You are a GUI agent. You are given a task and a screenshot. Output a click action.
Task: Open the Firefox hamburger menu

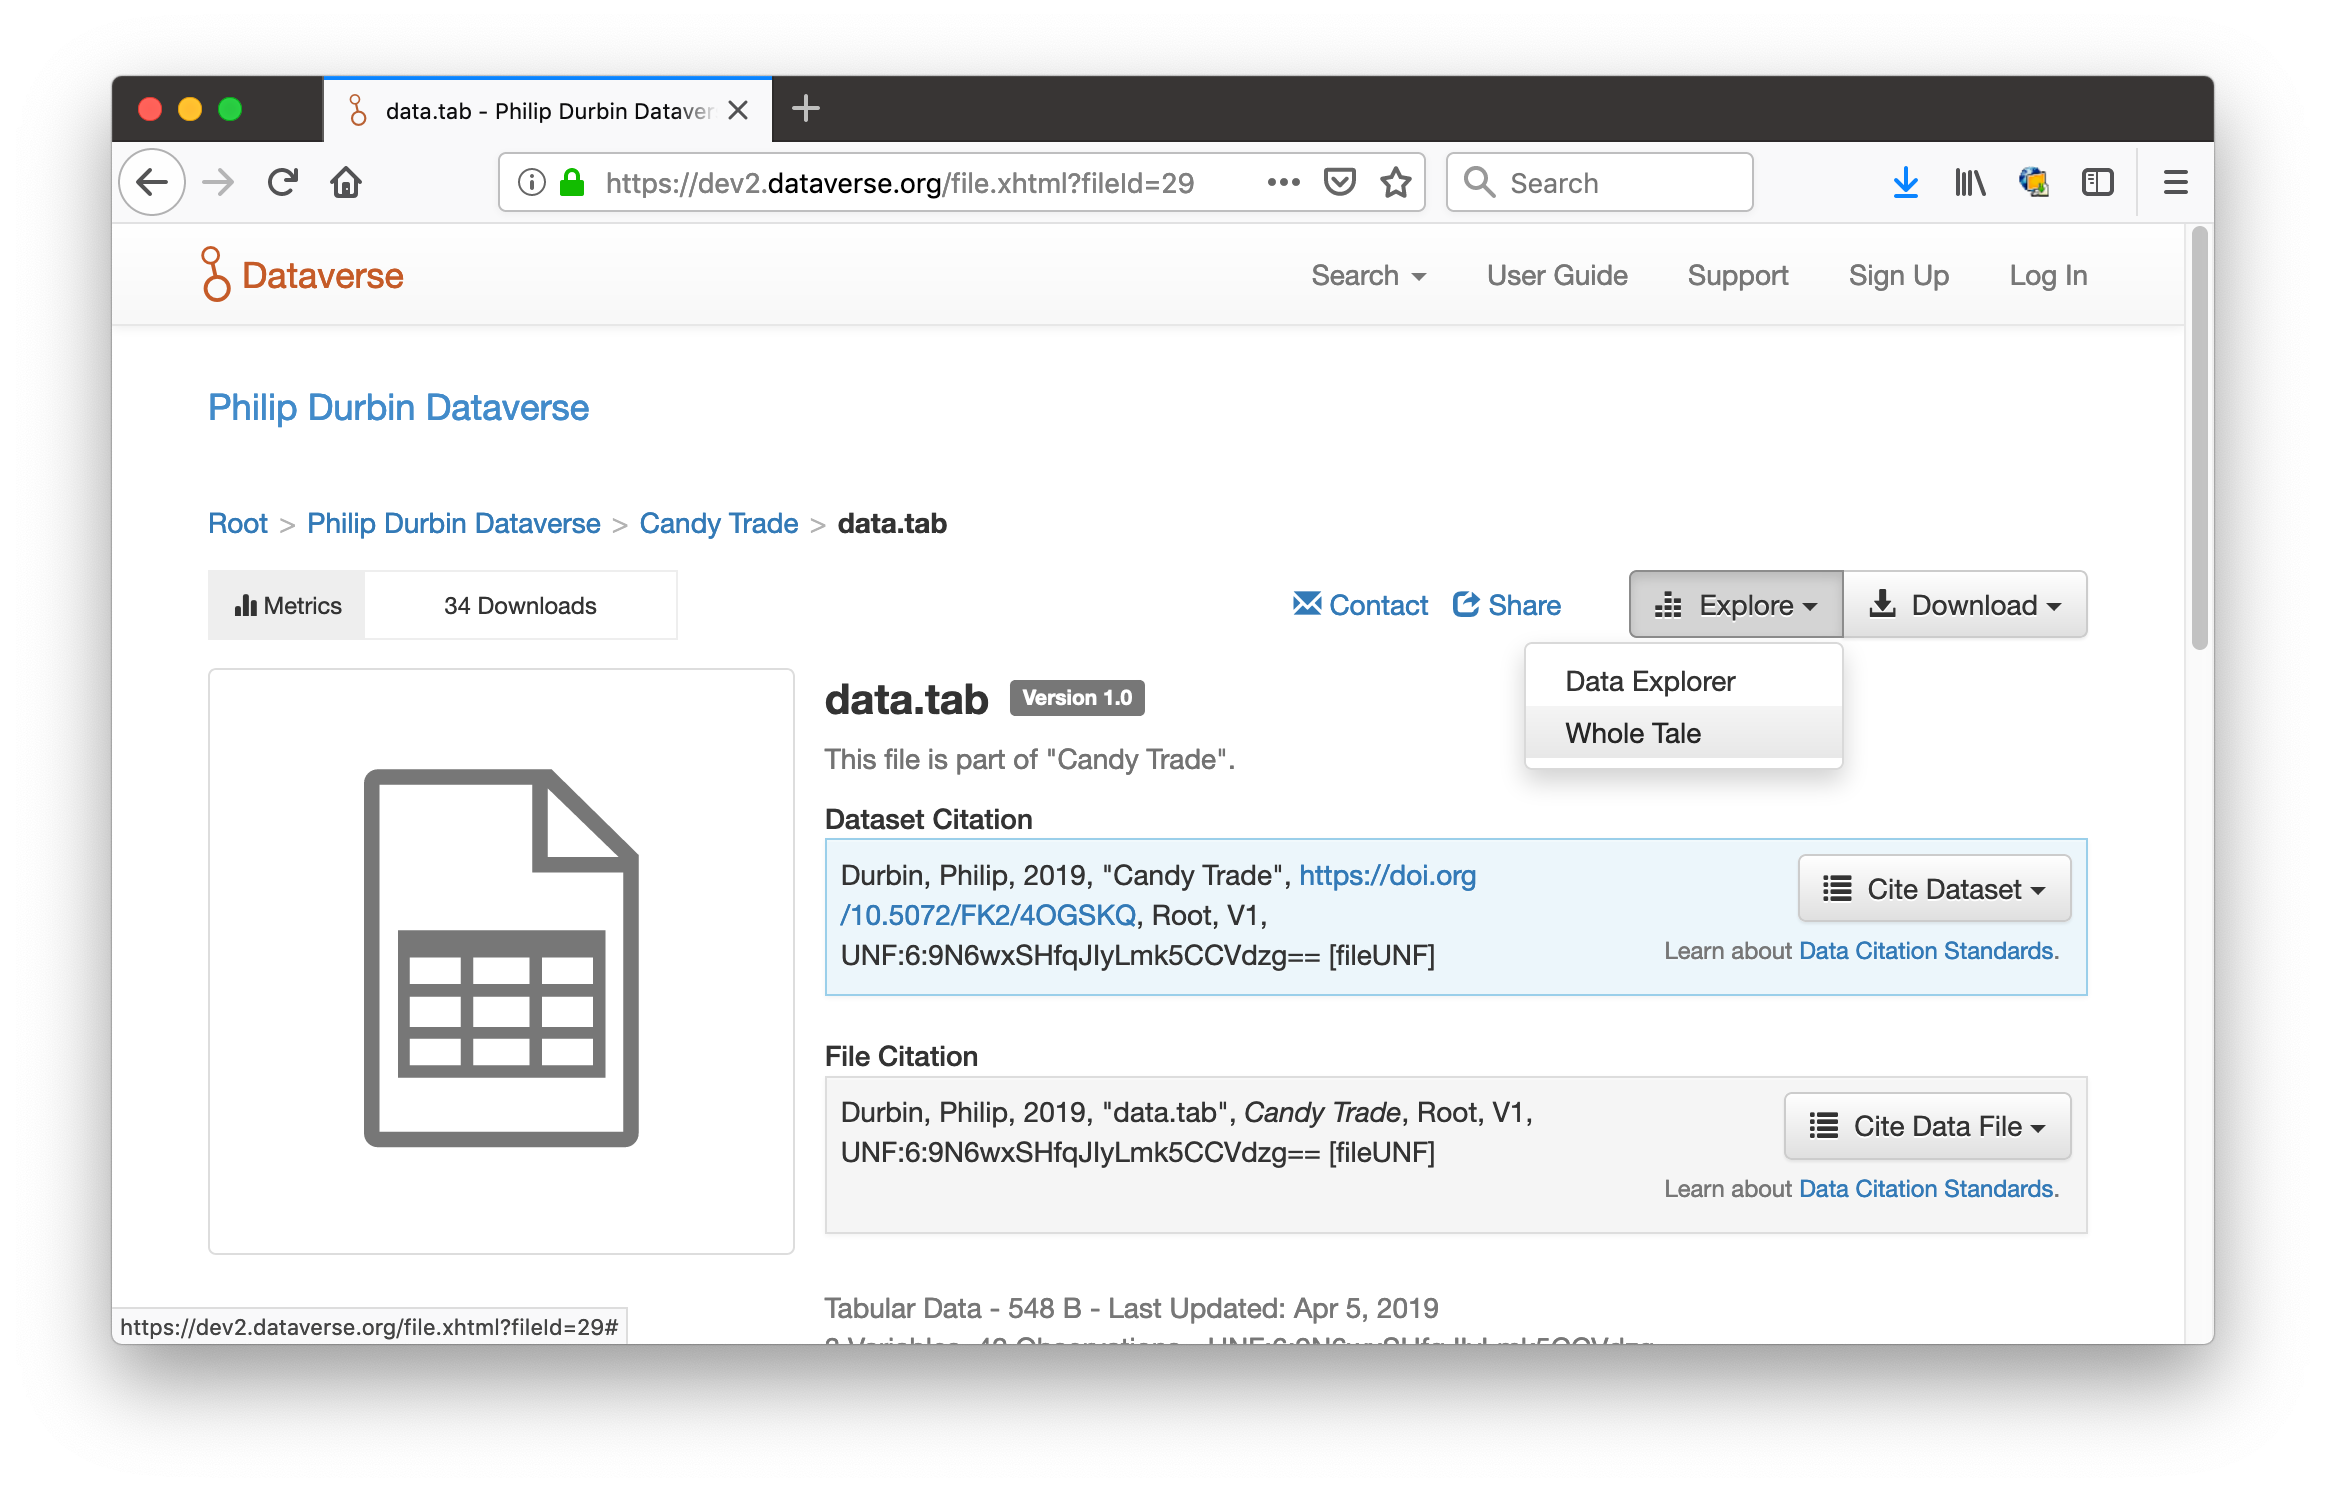(2176, 183)
